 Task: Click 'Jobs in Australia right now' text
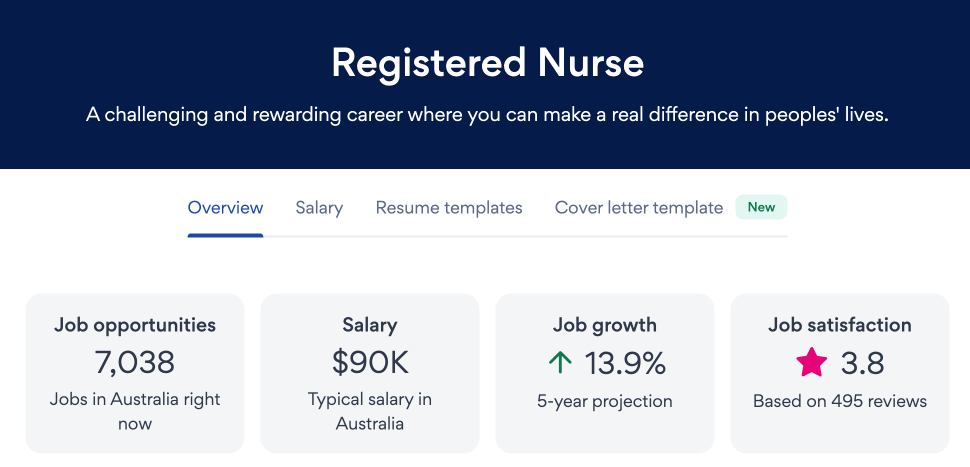click(x=135, y=411)
